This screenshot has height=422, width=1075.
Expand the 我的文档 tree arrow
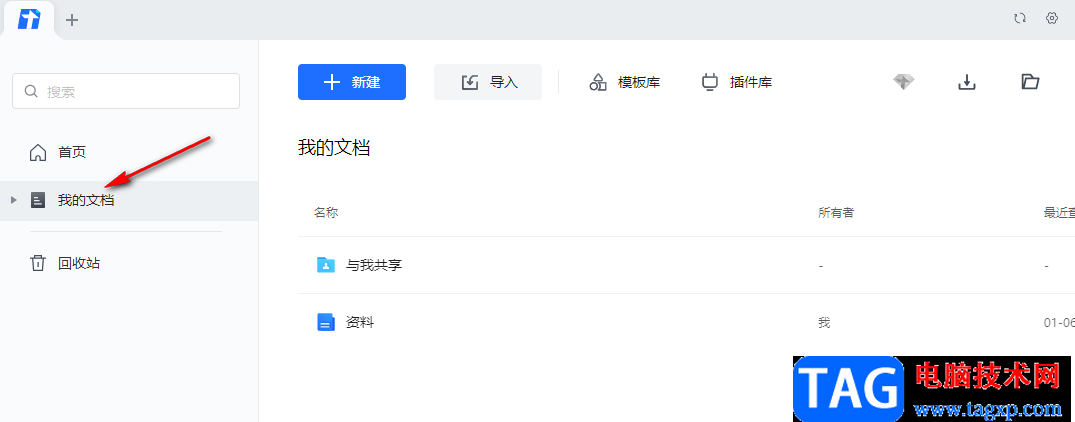pyautogui.click(x=13, y=200)
